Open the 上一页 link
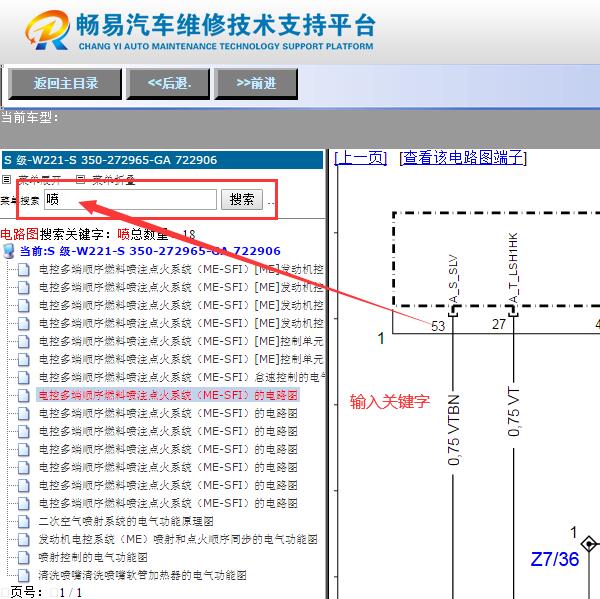 point(361,158)
